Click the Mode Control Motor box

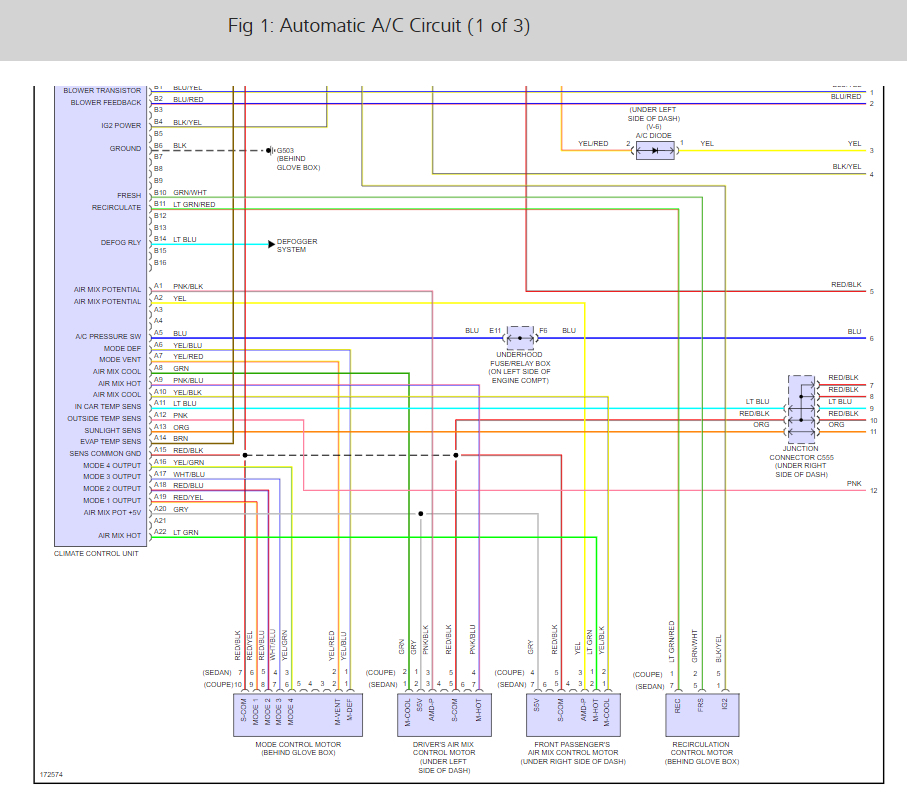(298, 715)
